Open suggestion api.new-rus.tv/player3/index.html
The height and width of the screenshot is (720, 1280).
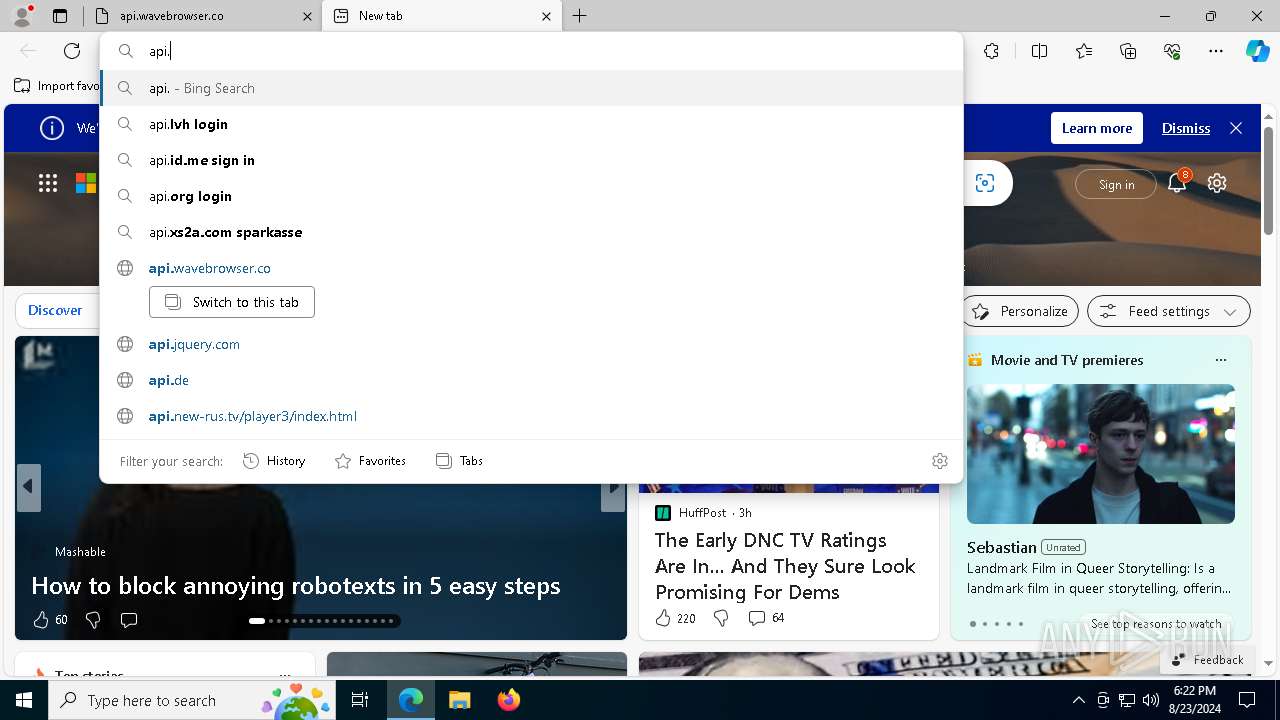point(531,416)
